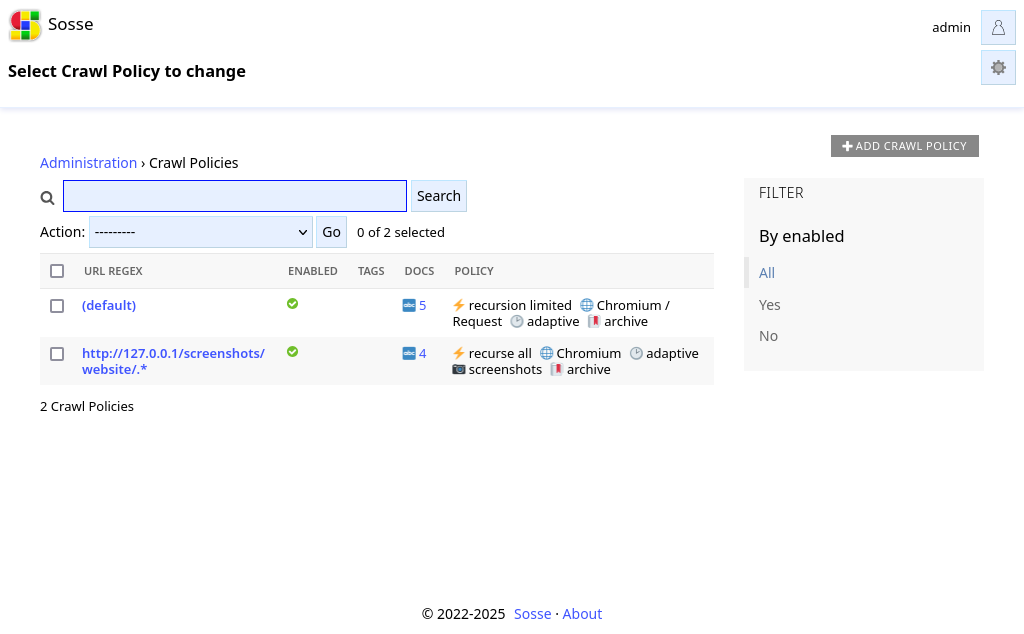The height and width of the screenshot is (634, 1024).
Task: Click the ENABLED column header
Action: [x=313, y=271]
